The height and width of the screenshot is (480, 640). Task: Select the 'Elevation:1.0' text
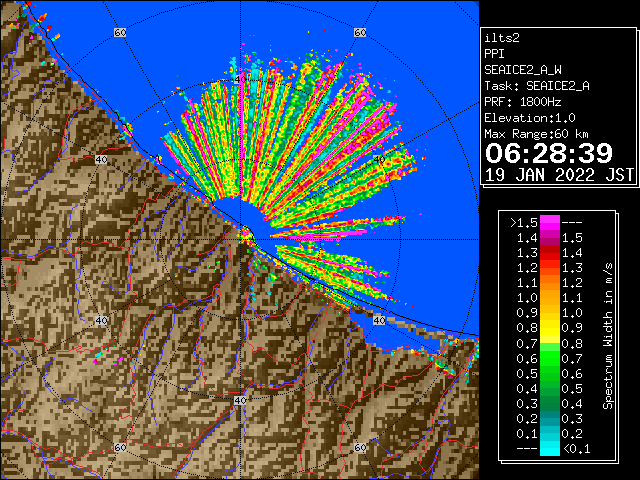click(x=530, y=118)
